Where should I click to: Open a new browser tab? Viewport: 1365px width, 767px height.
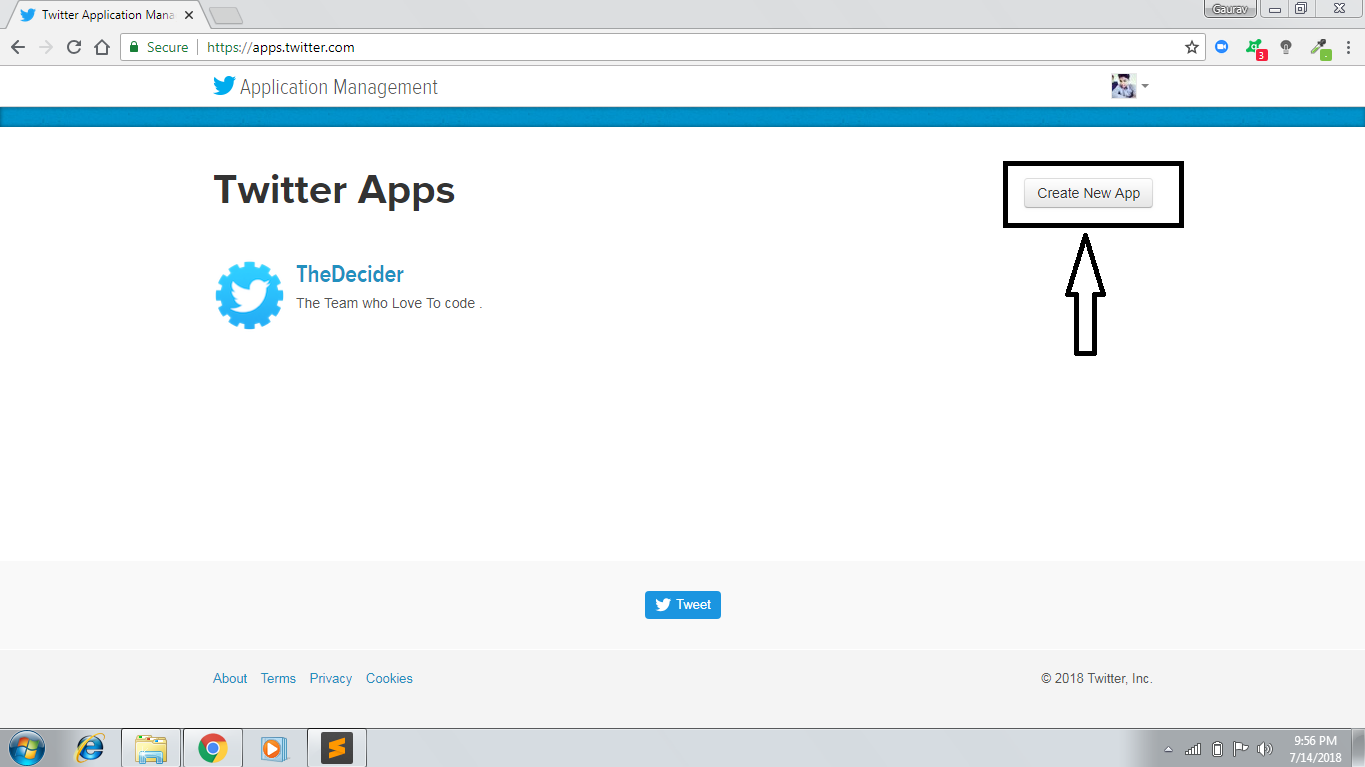[226, 15]
